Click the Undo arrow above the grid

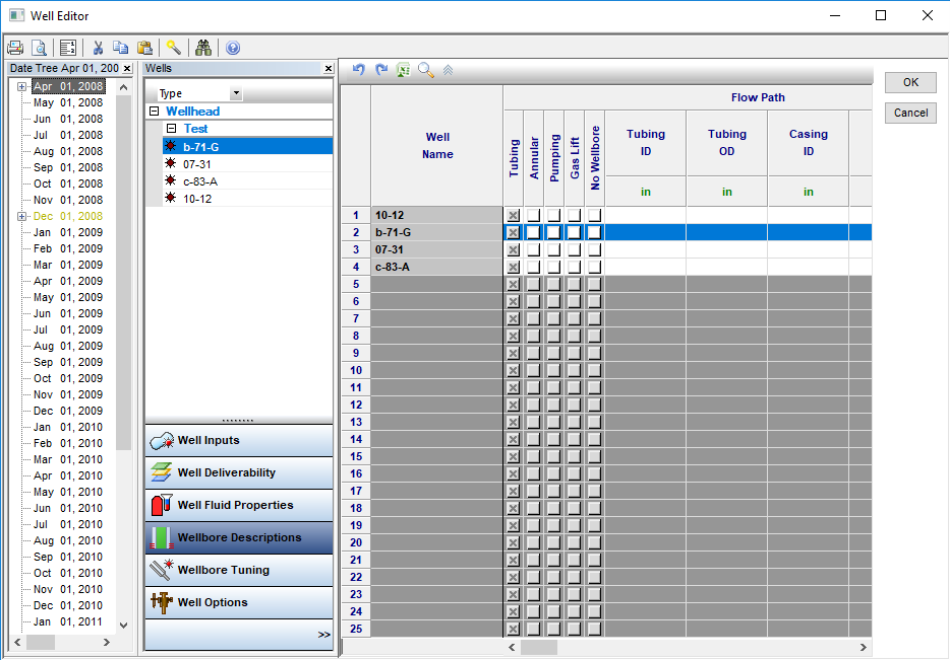coord(358,70)
